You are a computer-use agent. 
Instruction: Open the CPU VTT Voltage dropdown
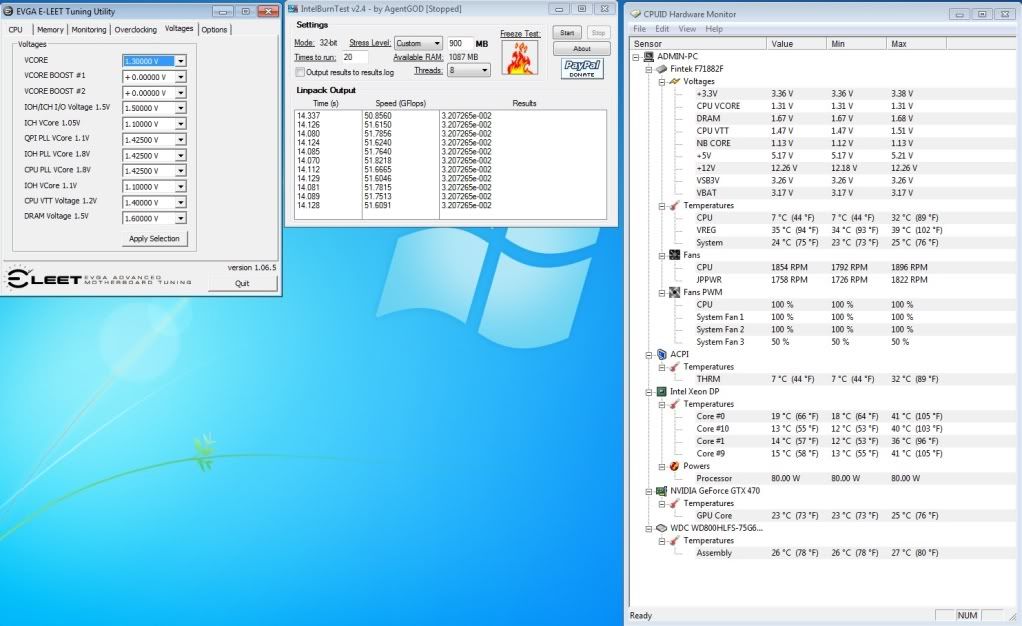pos(181,203)
